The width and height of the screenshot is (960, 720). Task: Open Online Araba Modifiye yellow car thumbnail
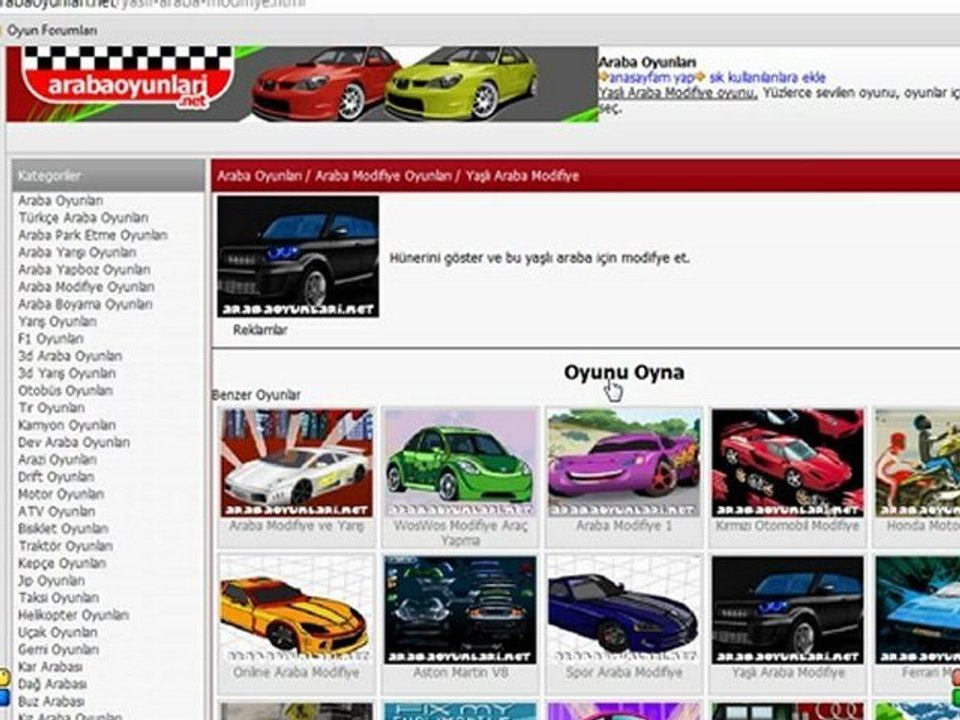(x=297, y=610)
